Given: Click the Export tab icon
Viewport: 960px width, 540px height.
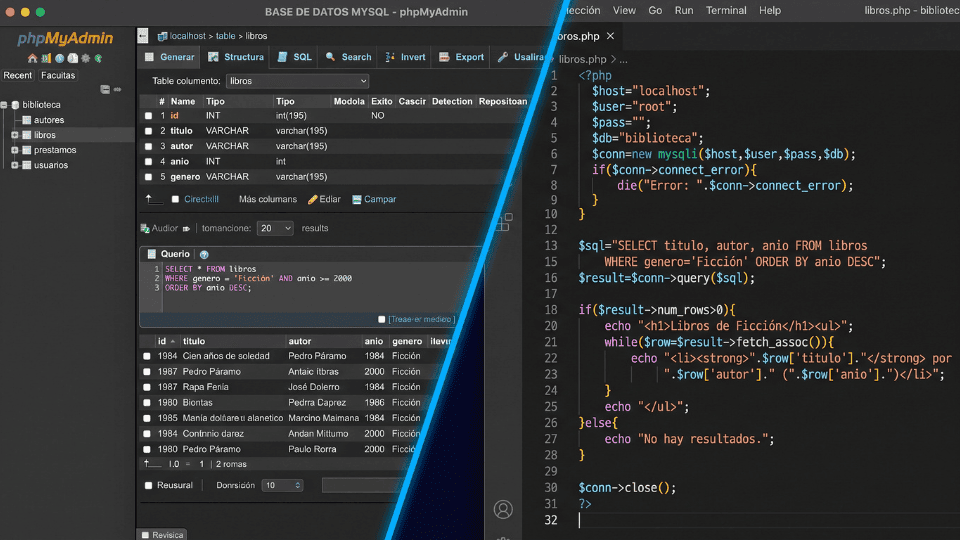Looking at the screenshot, I should pyautogui.click(x=444, y=57).
